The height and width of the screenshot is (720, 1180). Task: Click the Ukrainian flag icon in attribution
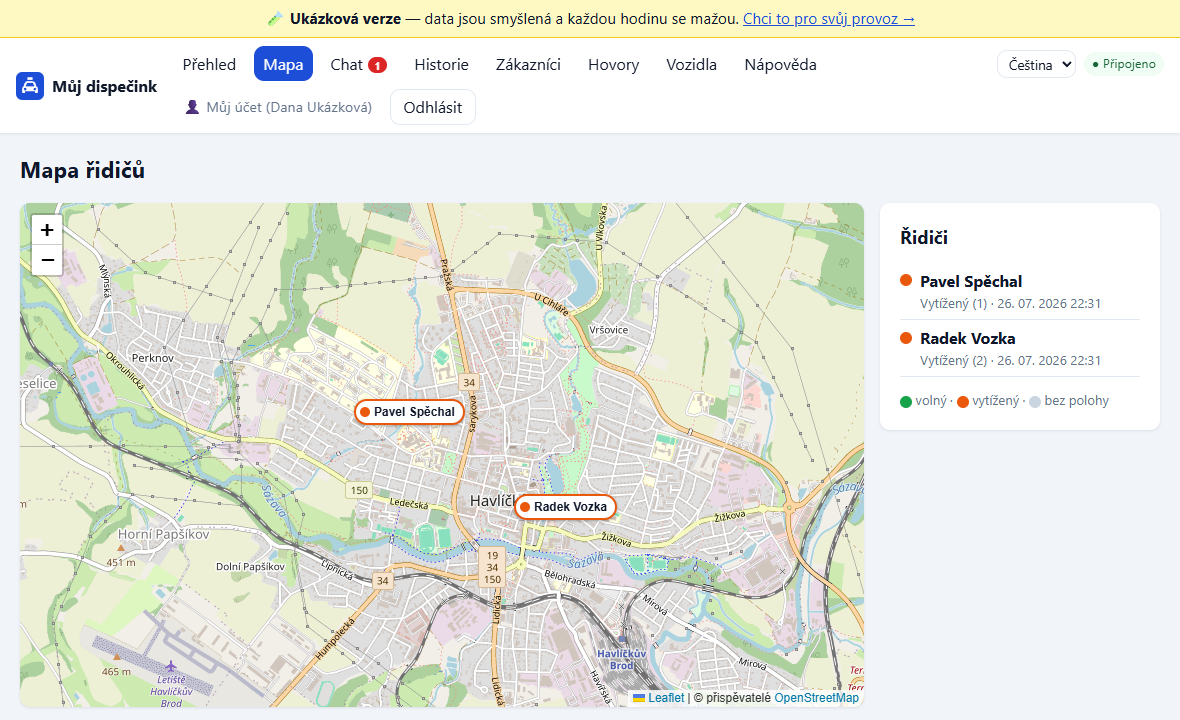click(639, 698)
